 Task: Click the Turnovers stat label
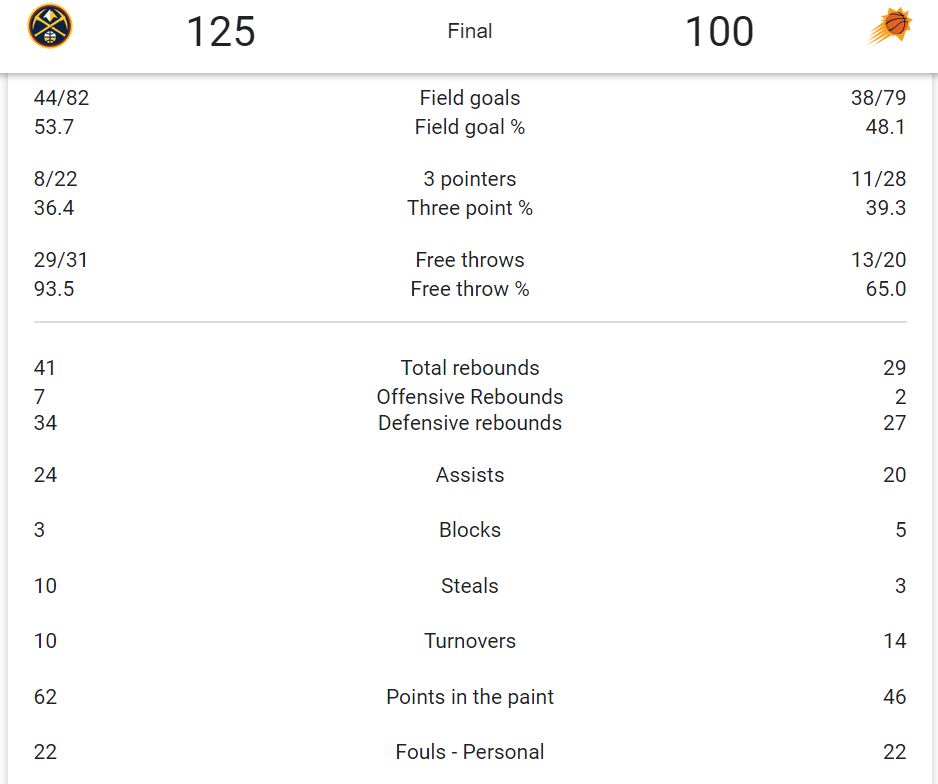[470, 641]
